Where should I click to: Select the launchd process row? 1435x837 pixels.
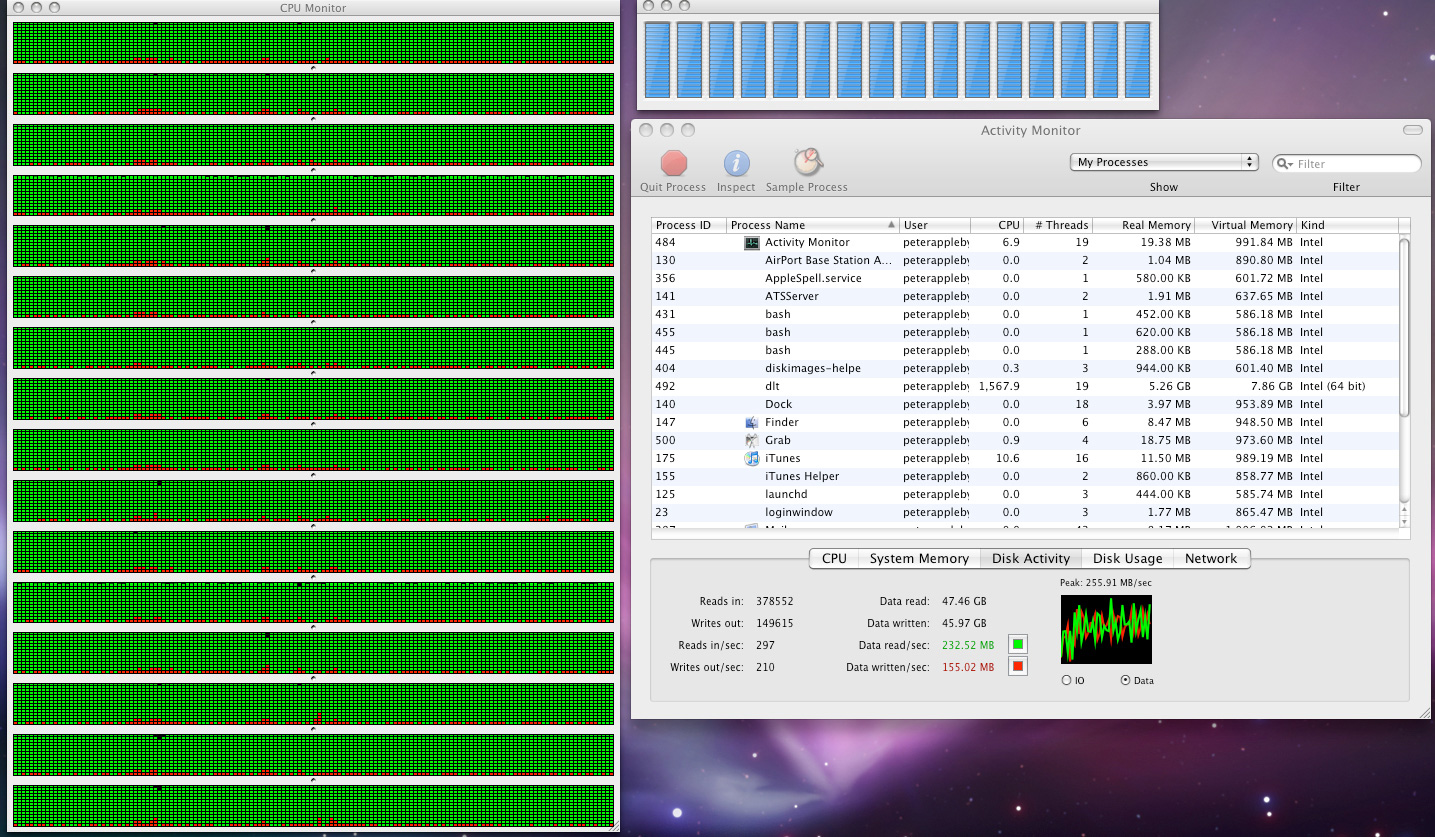[1024, 494]
